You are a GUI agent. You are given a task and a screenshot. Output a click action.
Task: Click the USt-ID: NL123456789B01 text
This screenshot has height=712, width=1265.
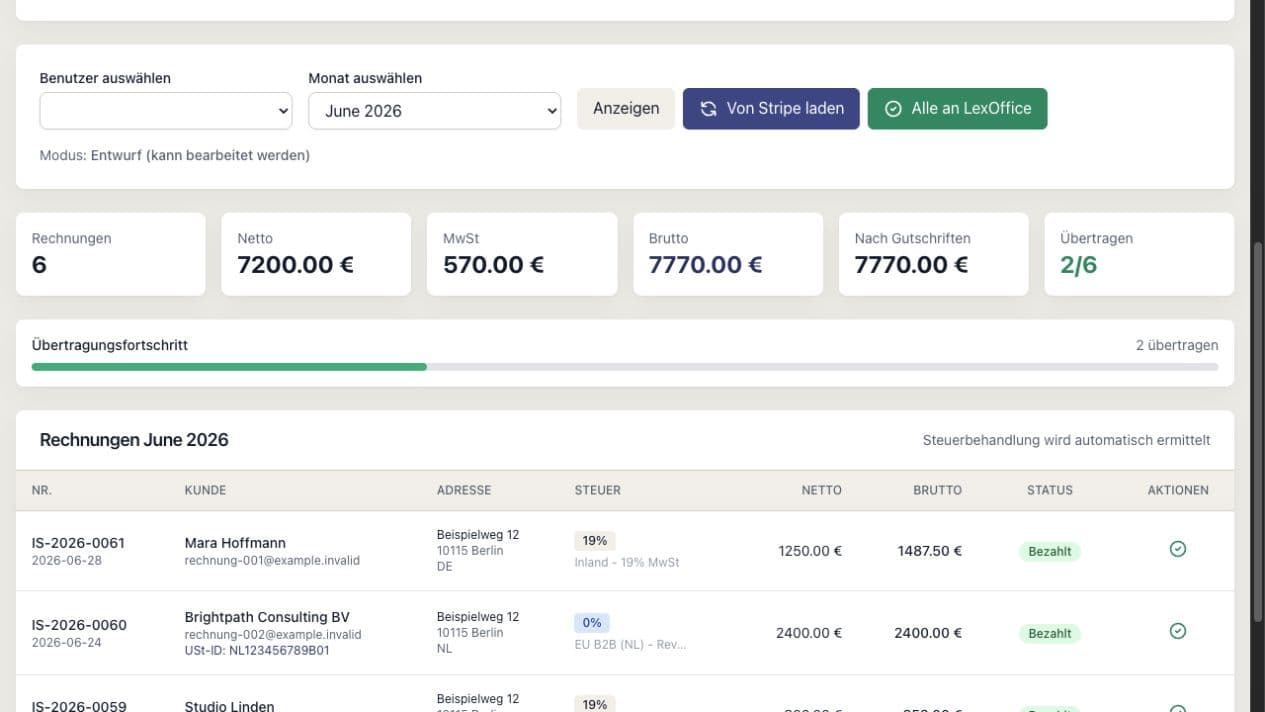[257, 651]
